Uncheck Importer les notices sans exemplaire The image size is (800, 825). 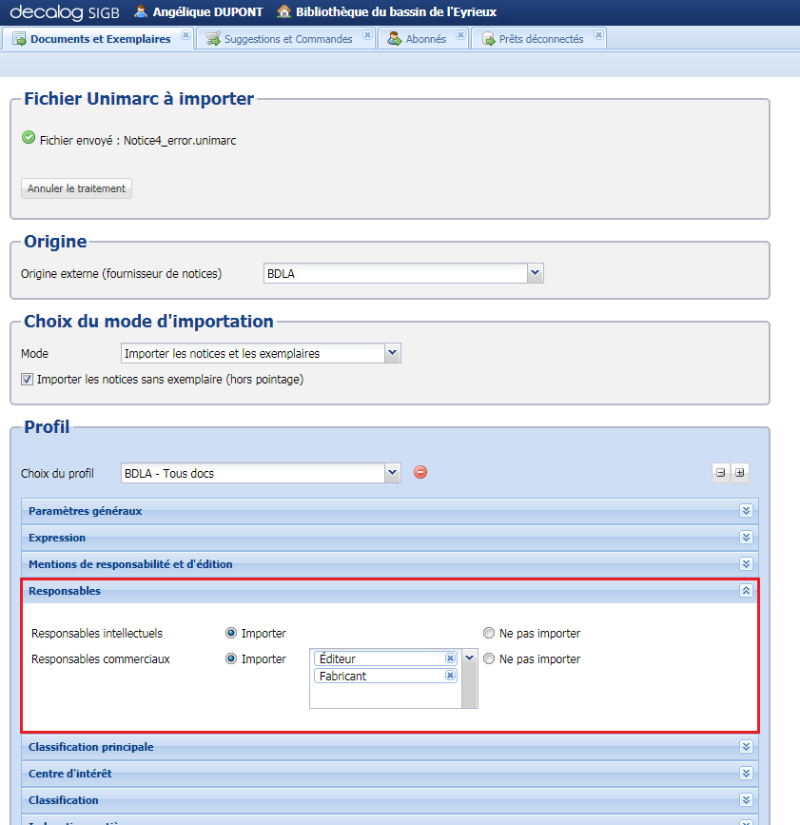[x=24, y=379]
